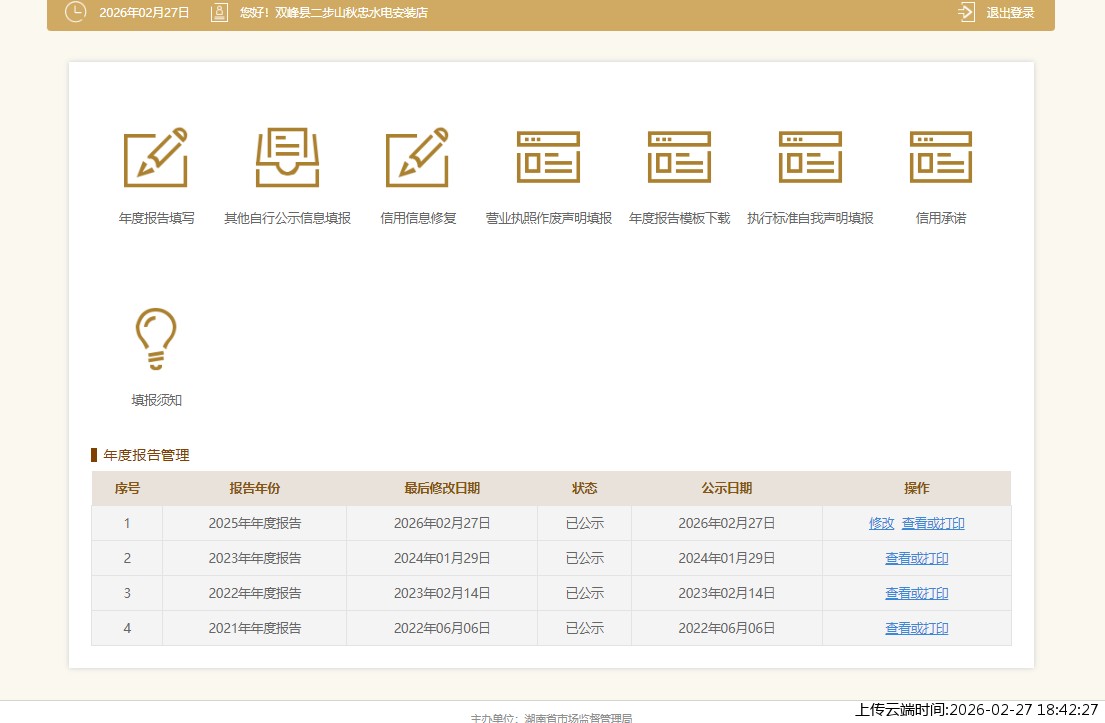Image resolution: width=1105 pixels, height=723 pixels.
Task: Click the 其他自行公示信息填报 tray icon
Action: (287, 157)
